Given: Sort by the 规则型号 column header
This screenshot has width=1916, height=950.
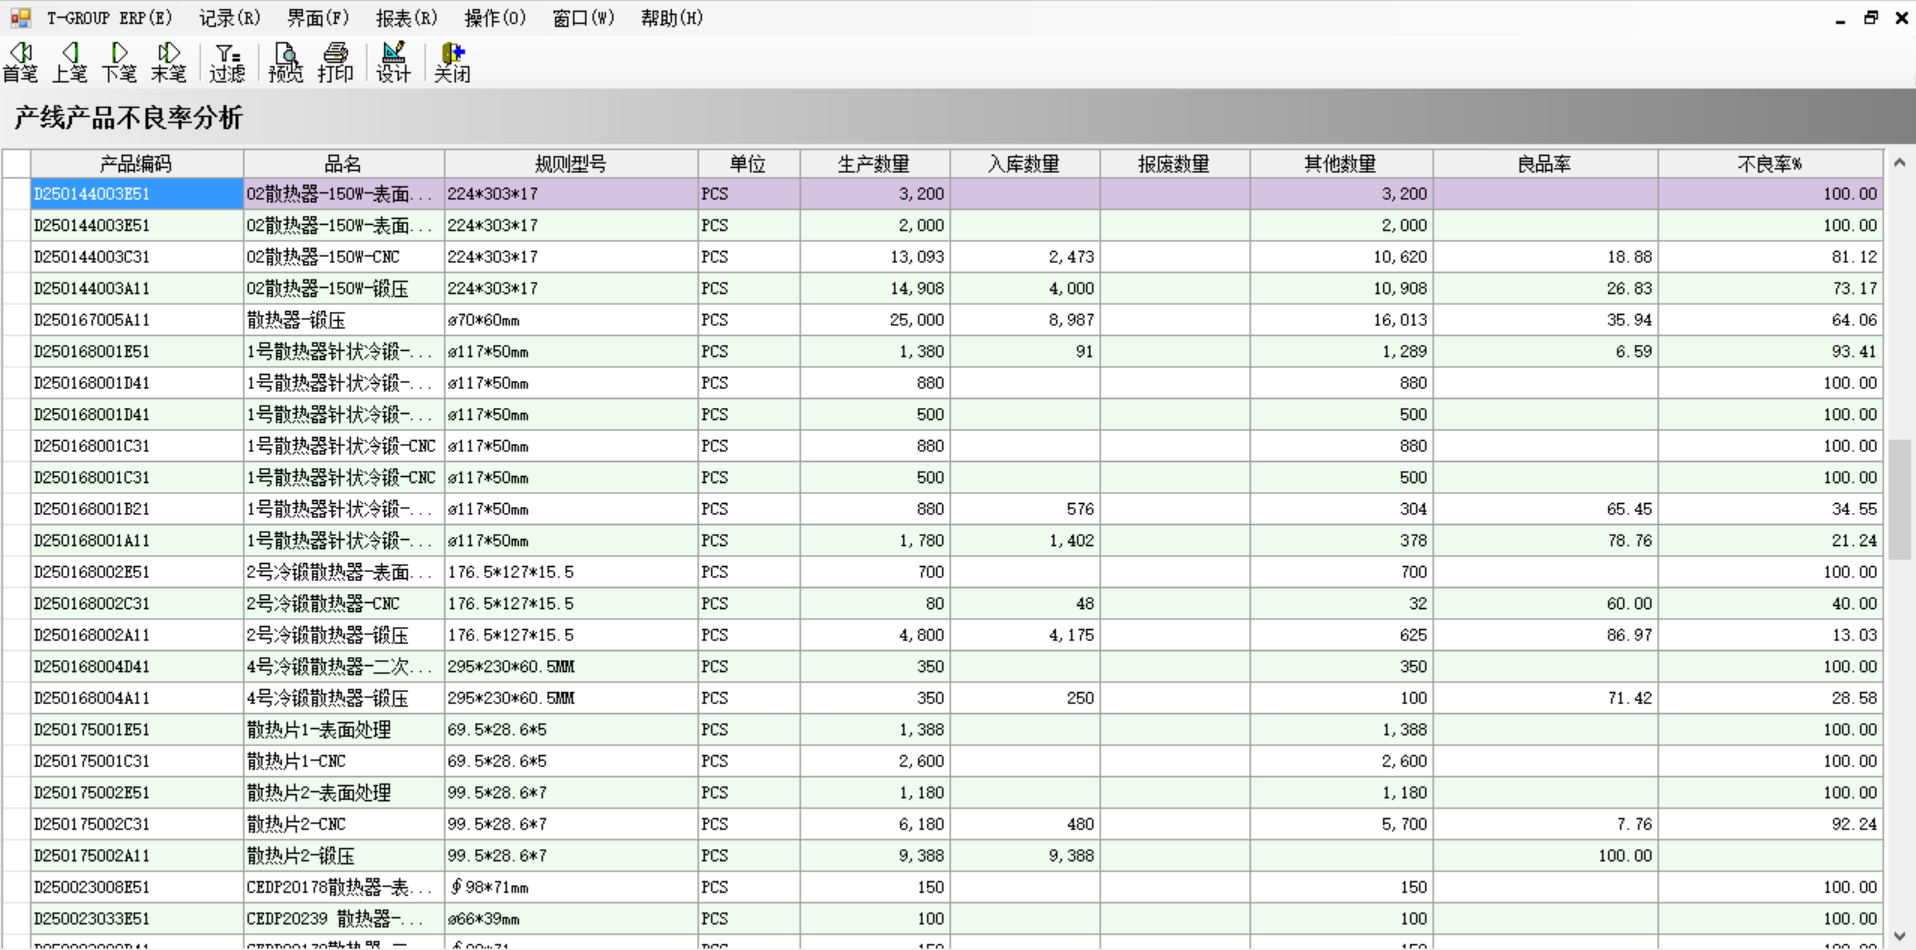Looking at the screenshot, I should [571, 164].
